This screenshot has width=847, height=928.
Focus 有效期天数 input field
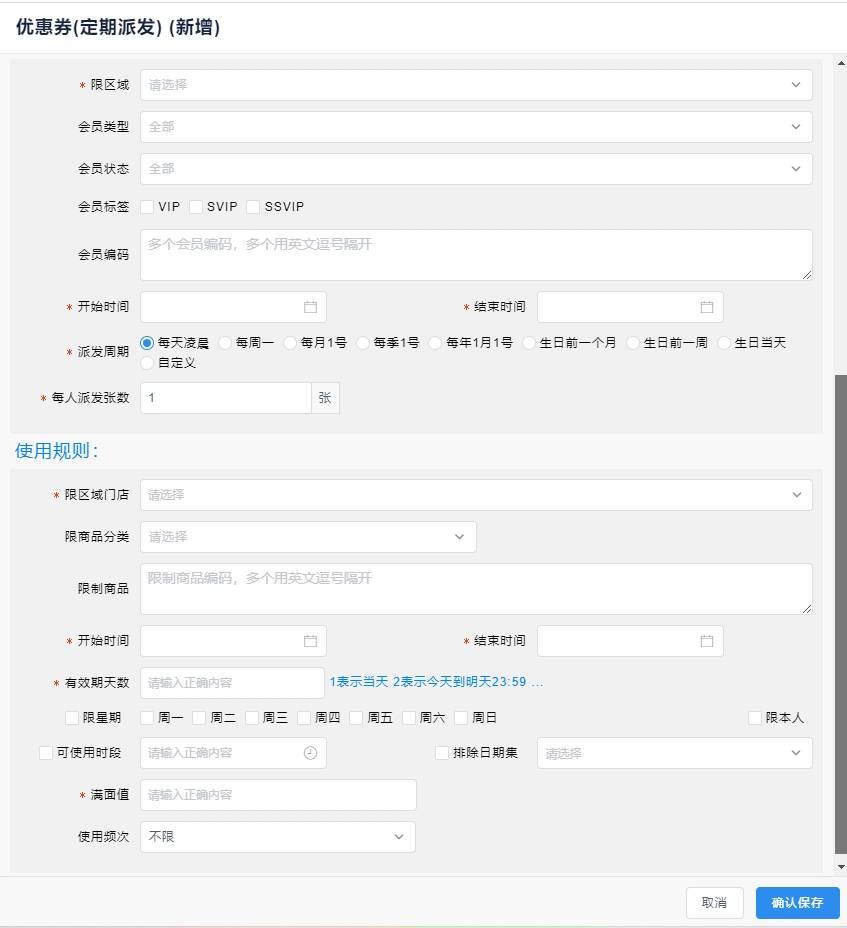[232, 683]
